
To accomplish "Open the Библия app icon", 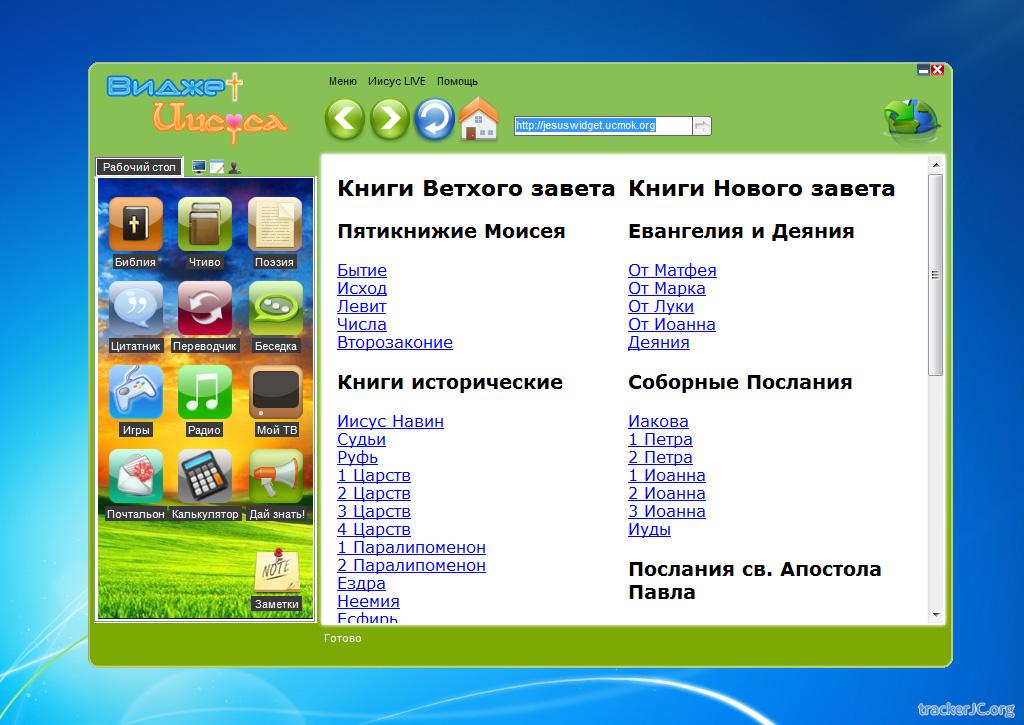I will 135,224.
